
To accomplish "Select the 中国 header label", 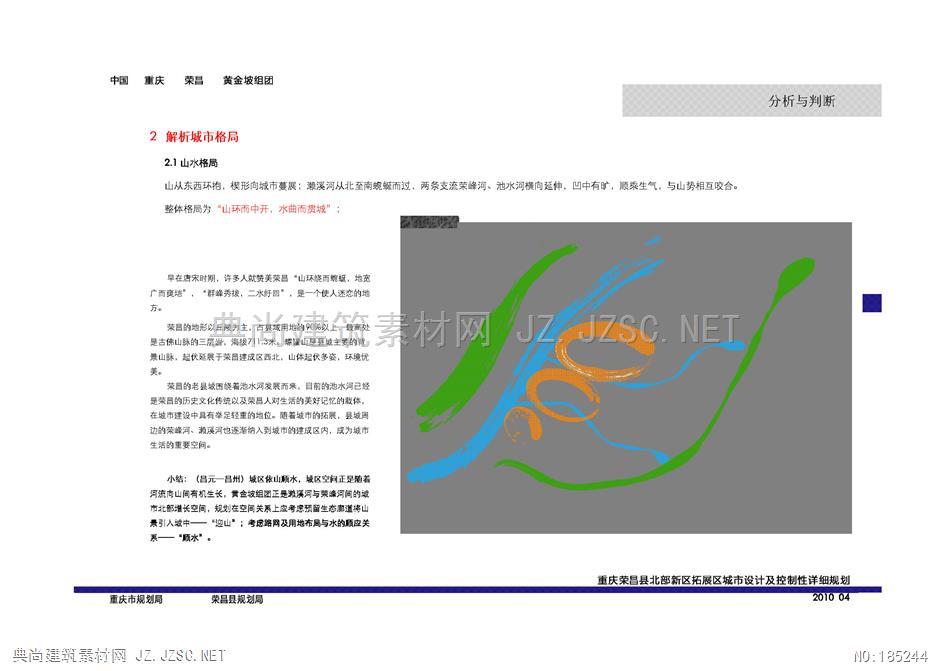I will [119, 80].
